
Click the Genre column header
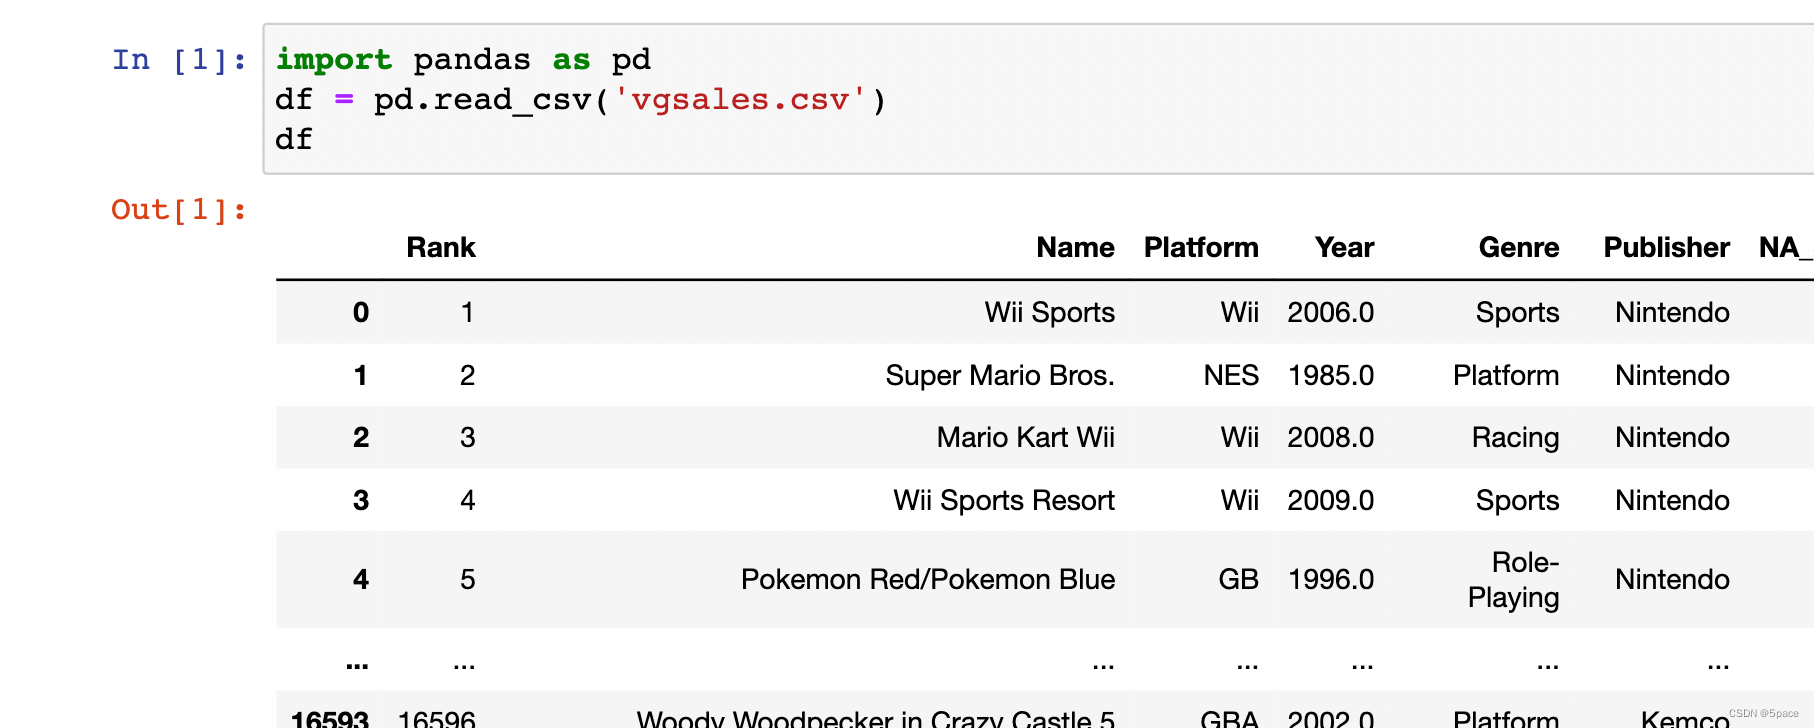1519,248
